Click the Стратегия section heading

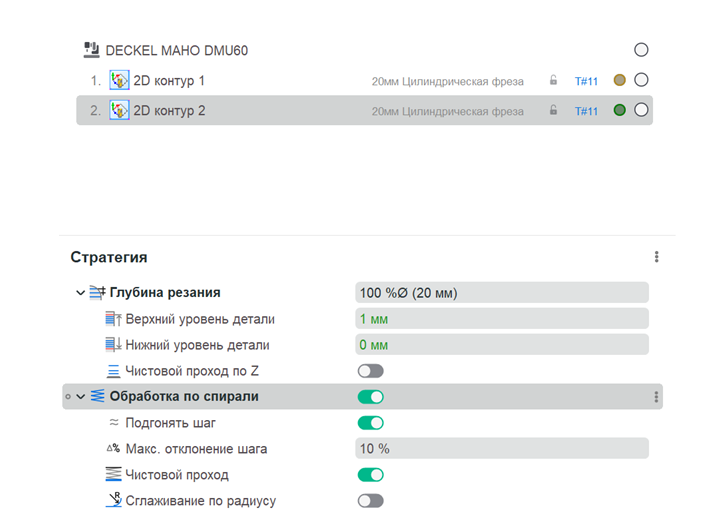point(109,257)
